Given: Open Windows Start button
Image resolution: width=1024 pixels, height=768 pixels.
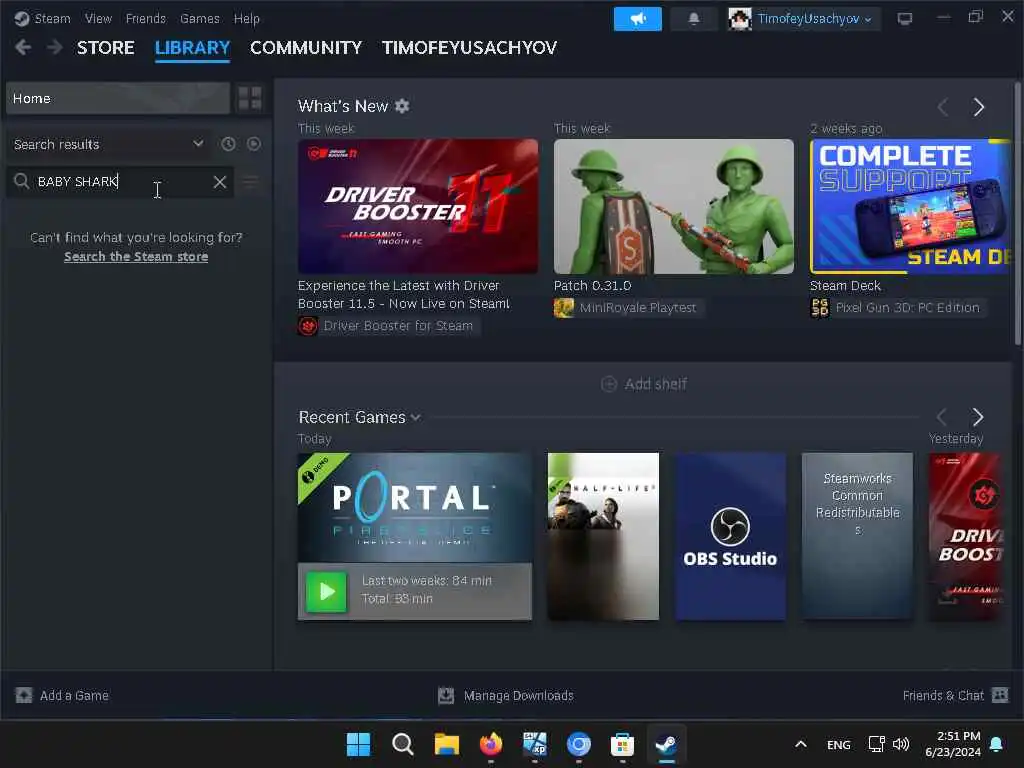Looking at the screenshot, I should point(358,744).
